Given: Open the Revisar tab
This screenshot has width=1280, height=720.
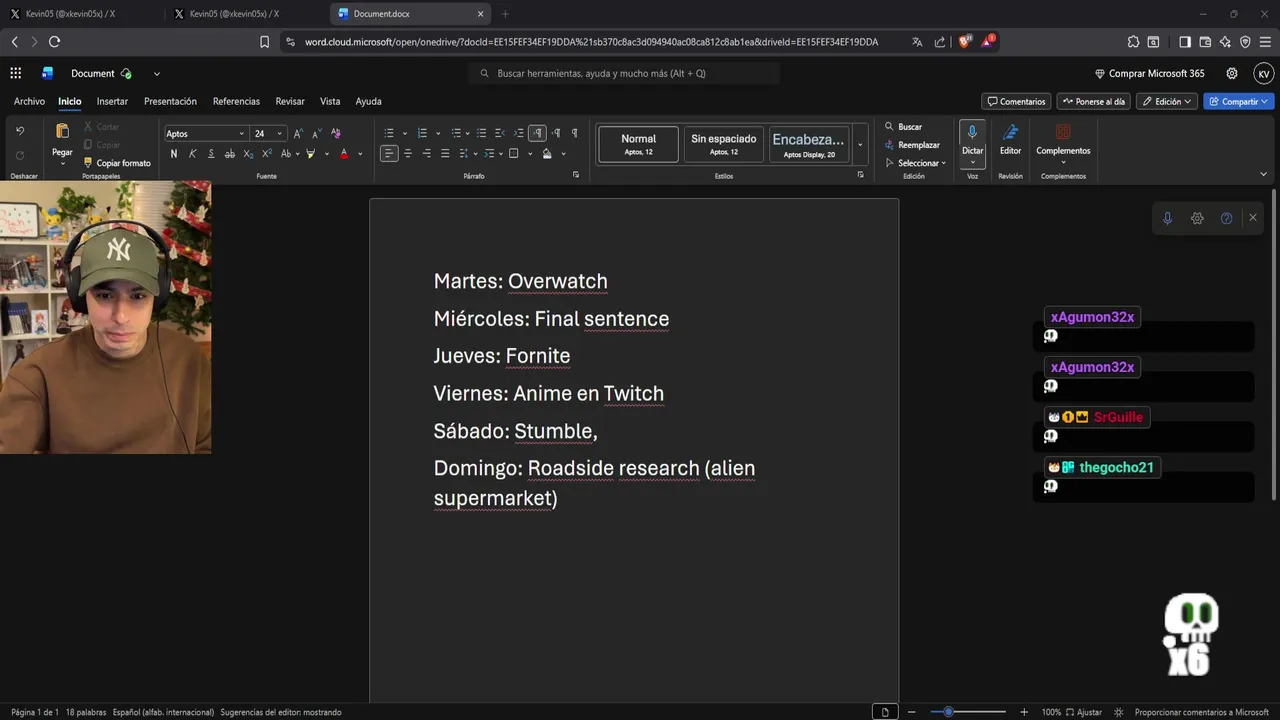Looking at the screenshot, I should (x=290, y=101).
